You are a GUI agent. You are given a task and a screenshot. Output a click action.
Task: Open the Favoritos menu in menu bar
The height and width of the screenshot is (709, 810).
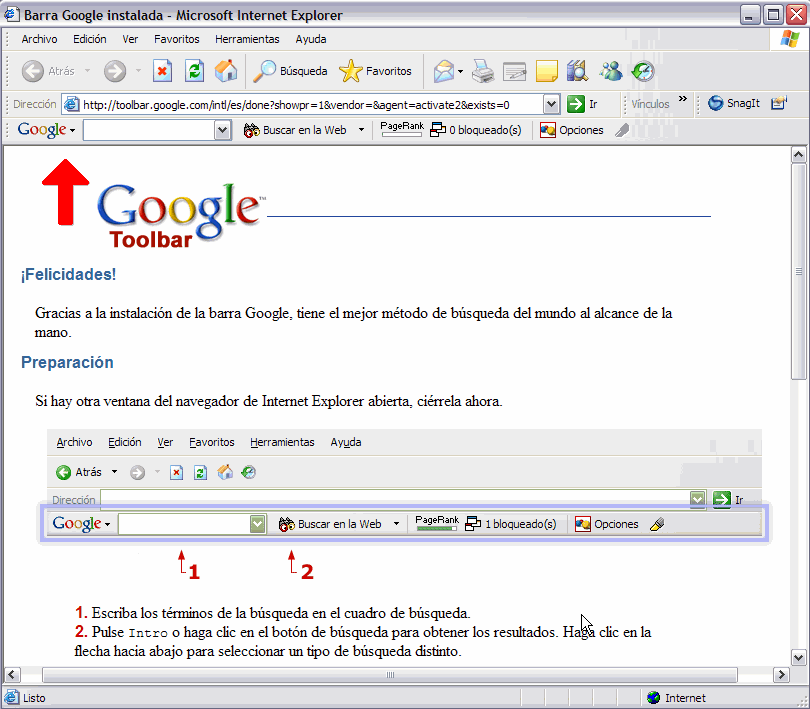pyautogui.click(x=176, y=39)
